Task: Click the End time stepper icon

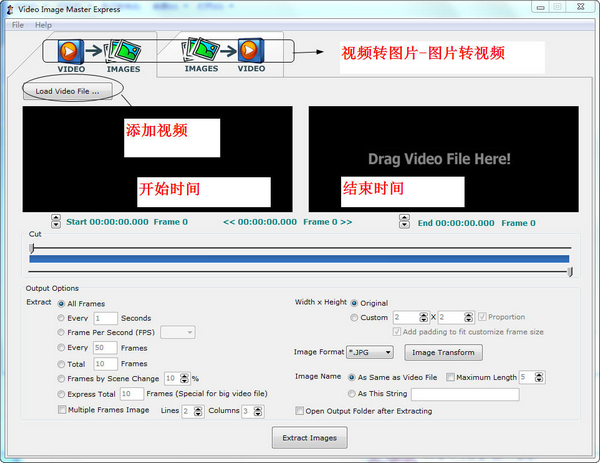Action: [410, 223]
